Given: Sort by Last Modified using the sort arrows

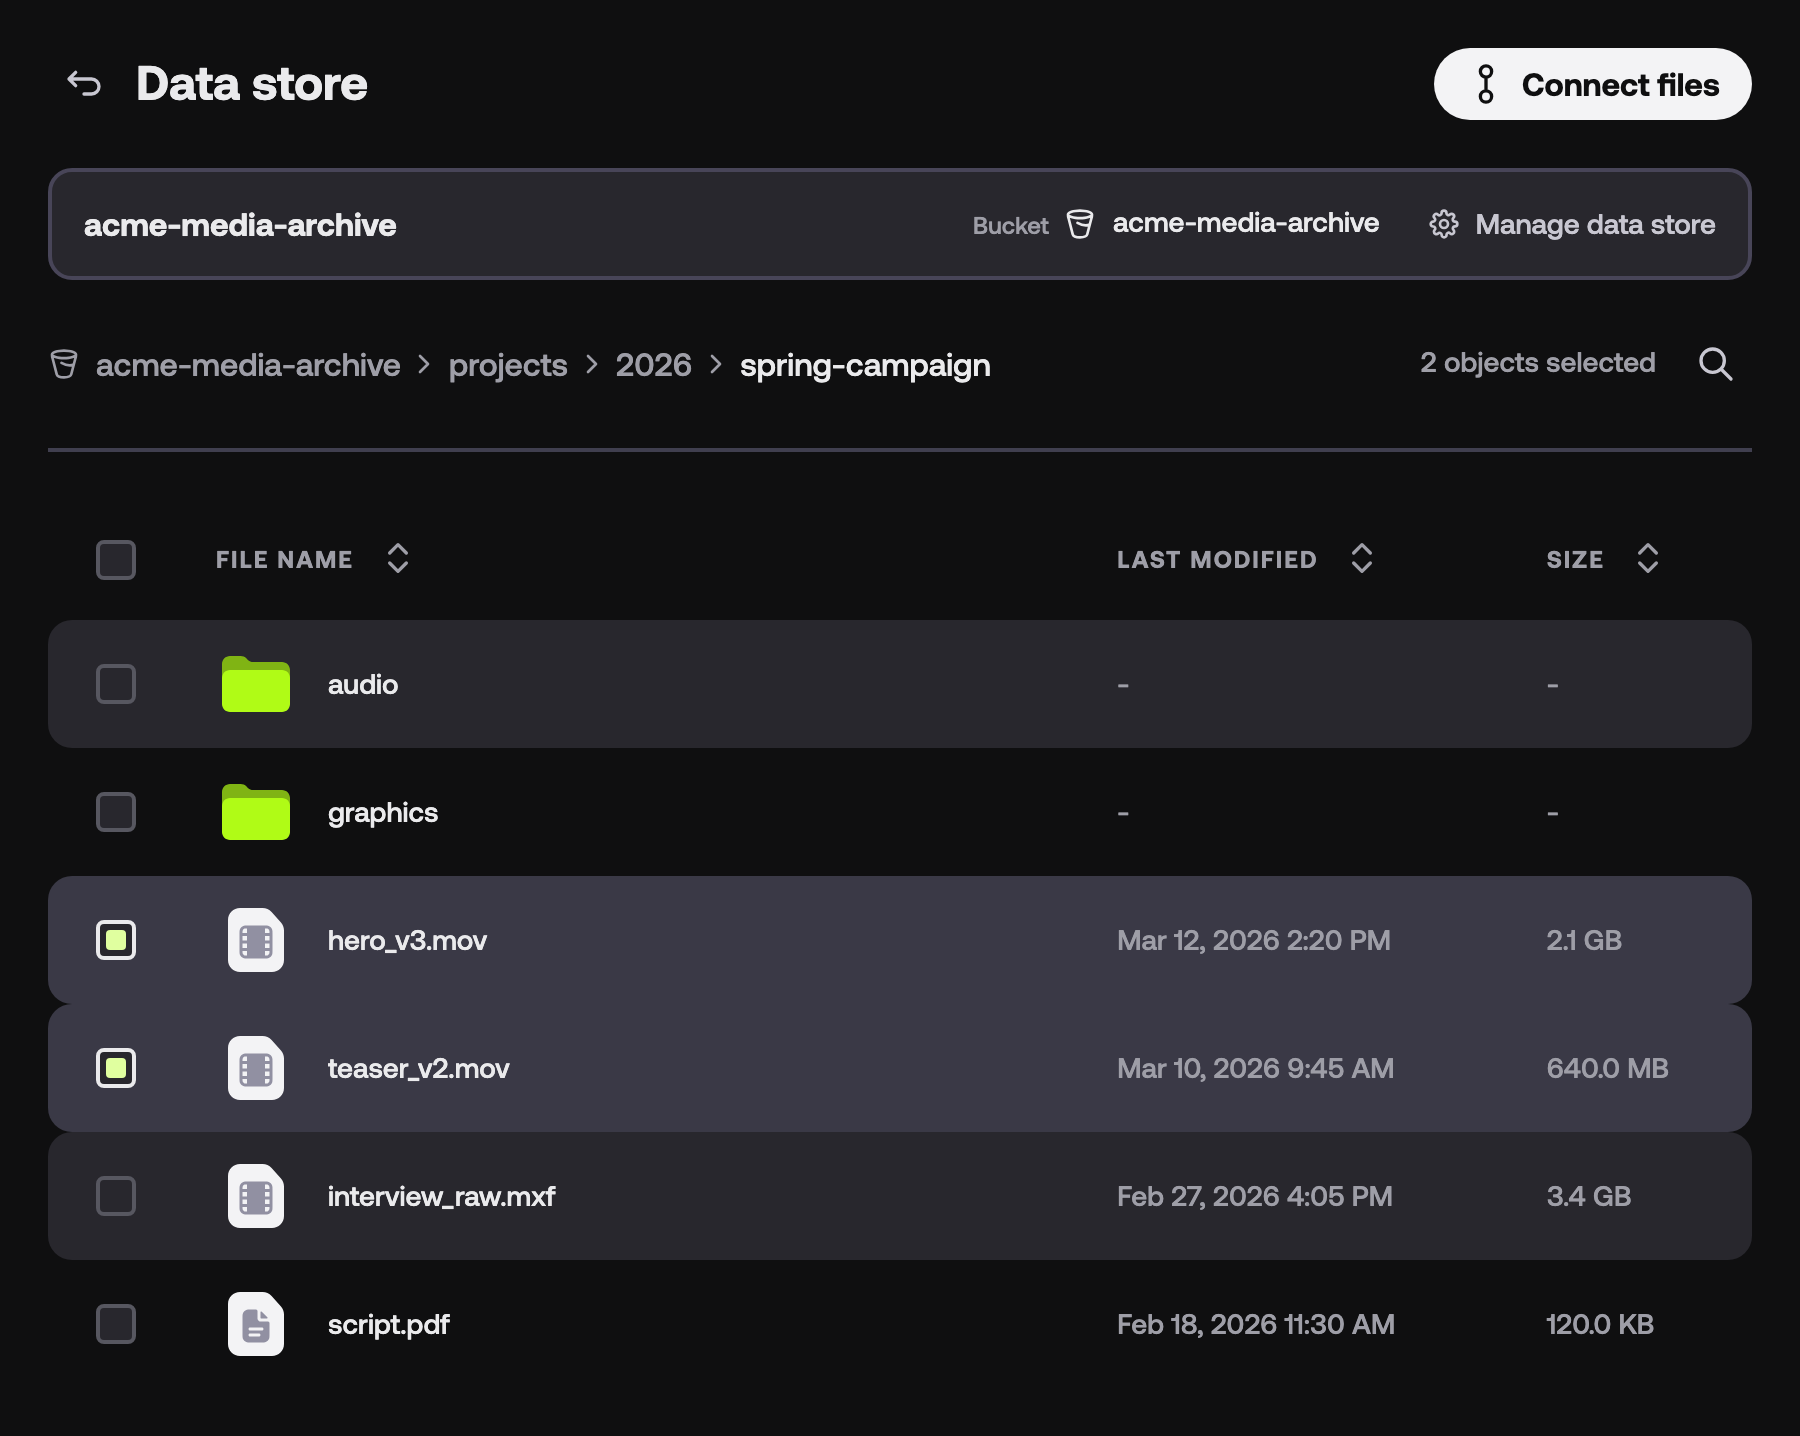Looking at the screenshot, I should click(x=1361, y=559).
